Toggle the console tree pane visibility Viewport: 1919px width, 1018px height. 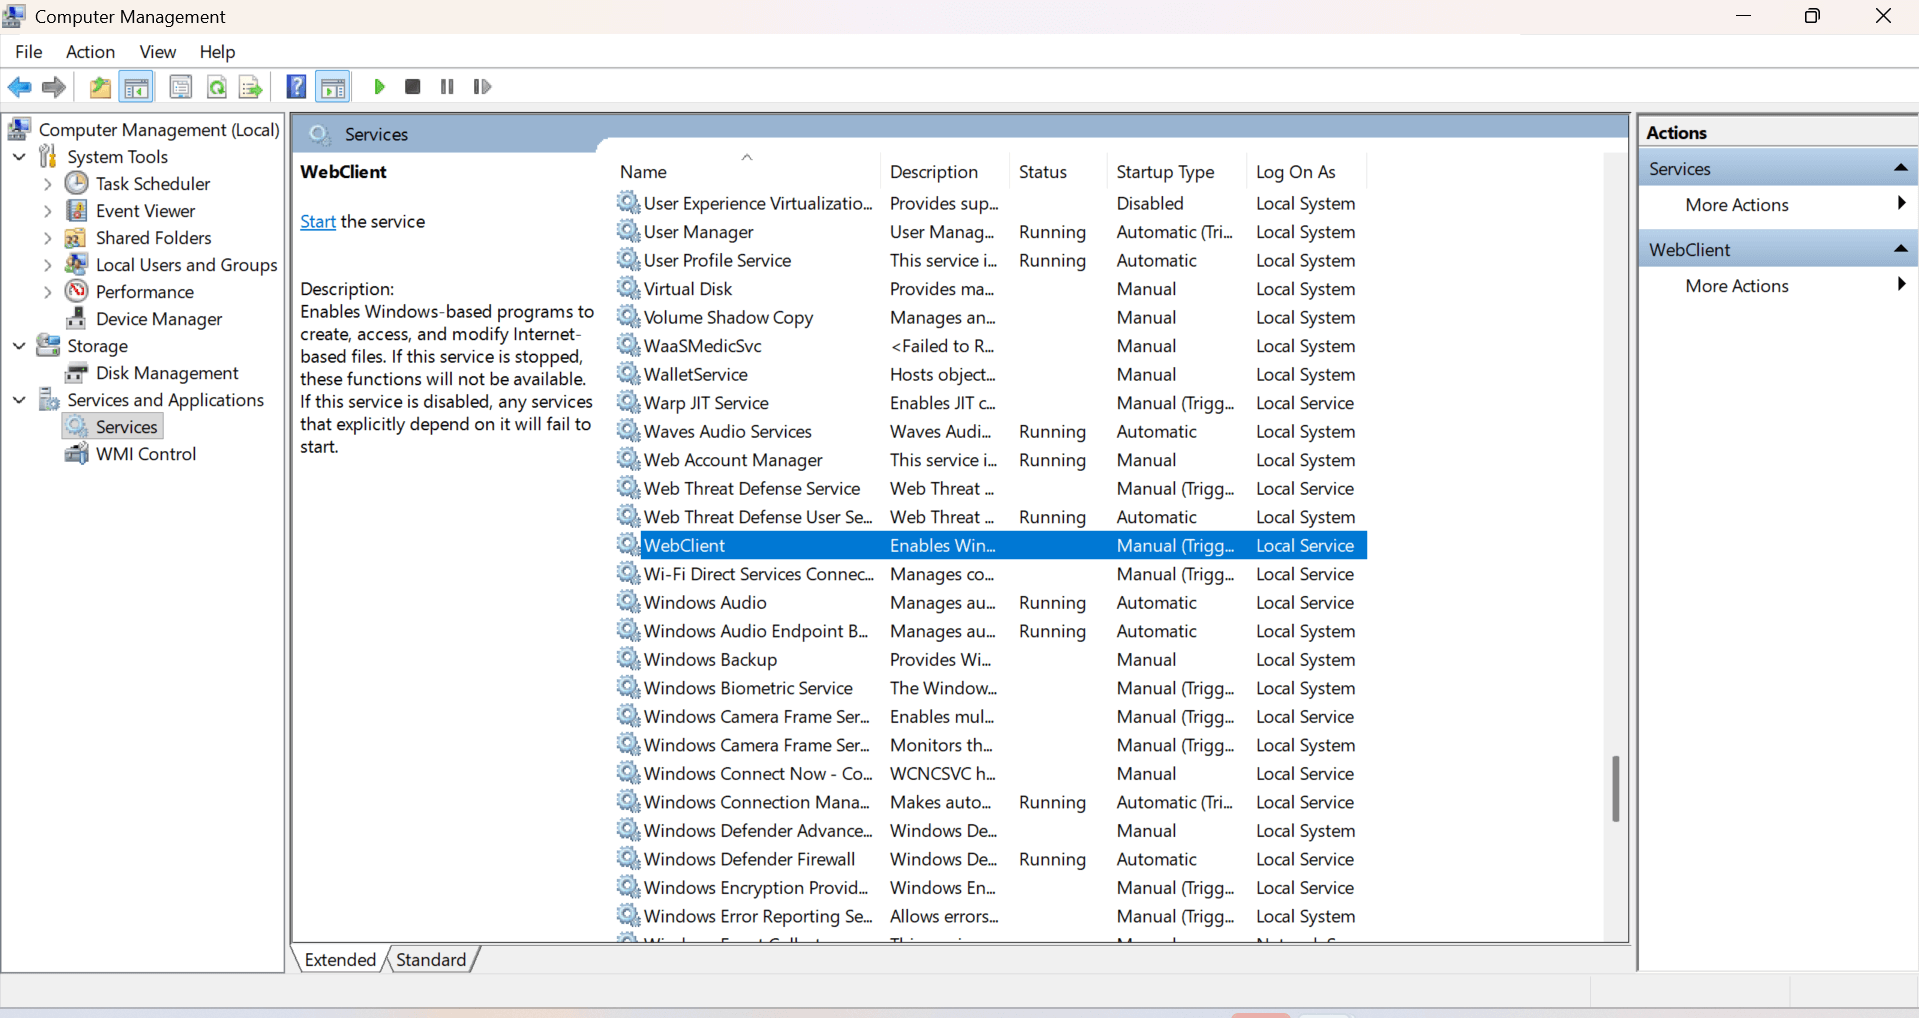click(x=136, y=87)
